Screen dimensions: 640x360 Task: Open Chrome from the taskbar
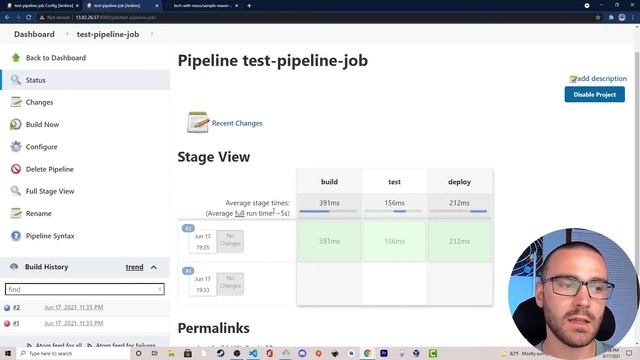click(x=367, y=353)
